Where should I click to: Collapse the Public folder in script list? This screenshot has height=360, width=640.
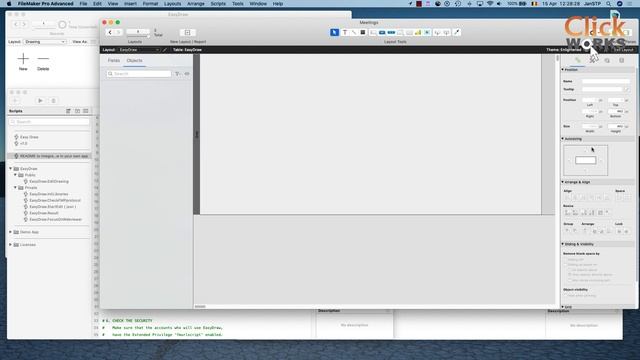click(16, 175)
